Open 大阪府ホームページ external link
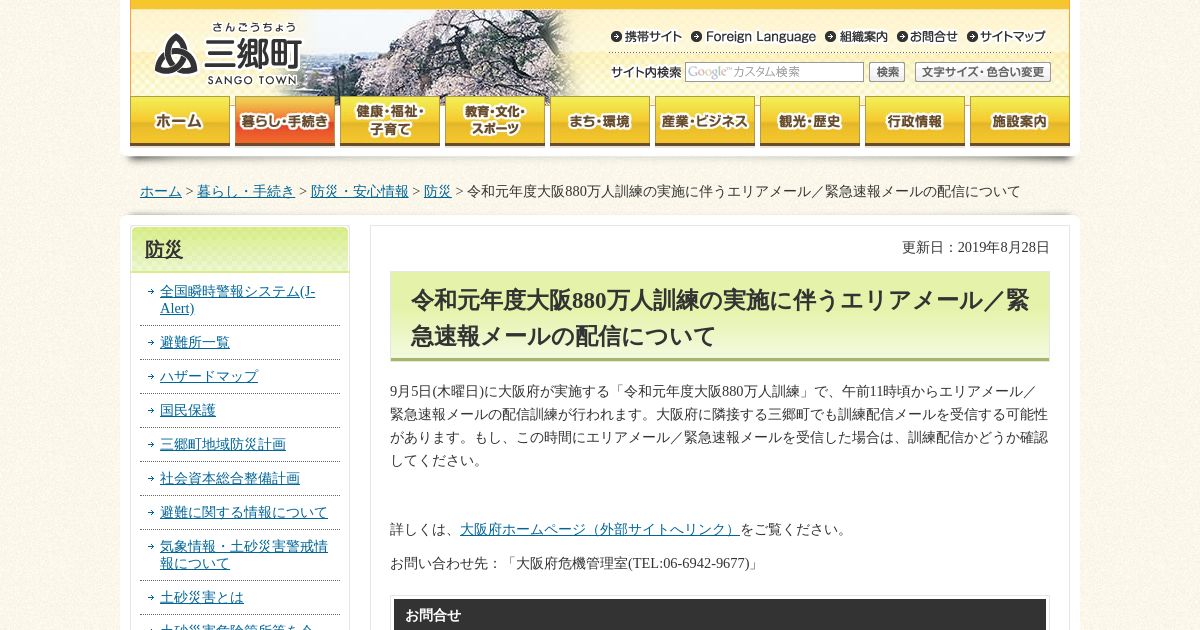 [600, 529]
